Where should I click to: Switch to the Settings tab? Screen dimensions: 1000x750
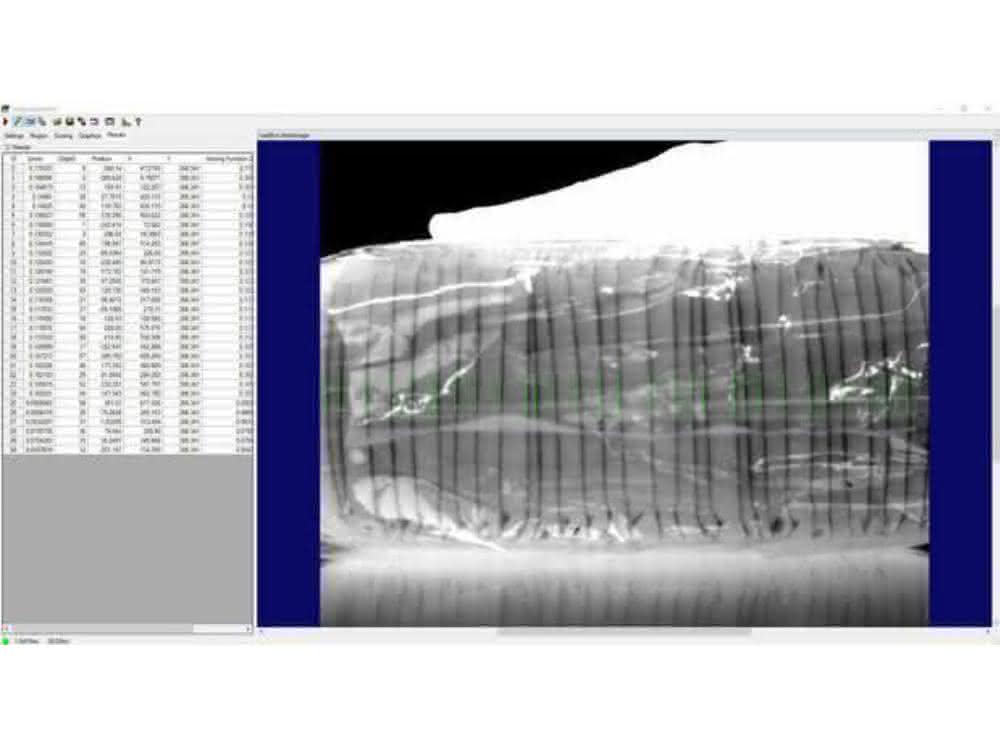(14, 136)
